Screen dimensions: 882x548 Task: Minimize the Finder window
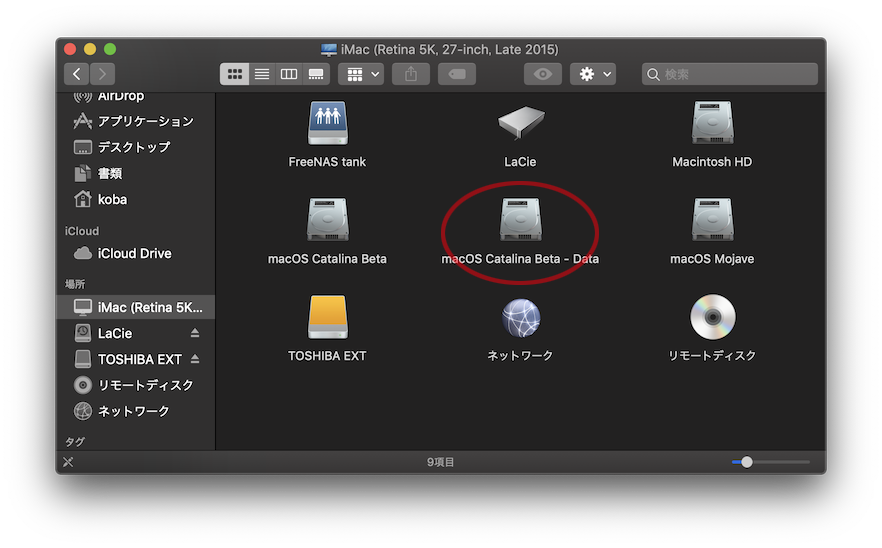coord(90,50)
